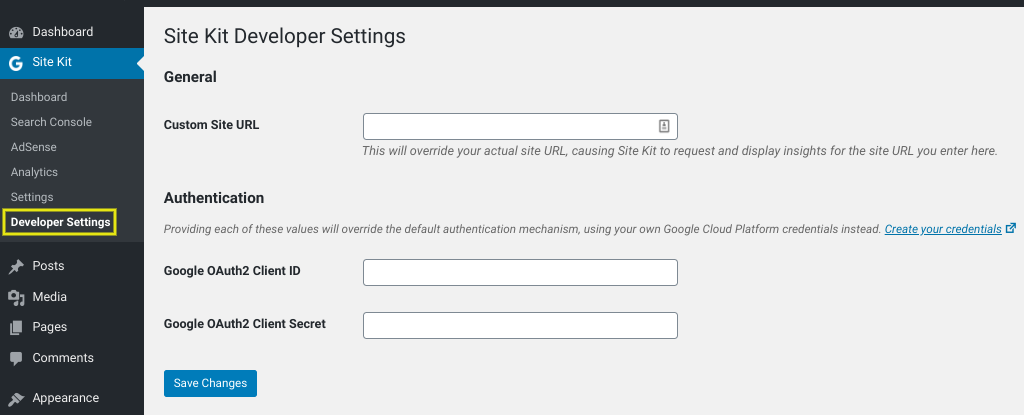Open the Analytics submenu item

pos(35,172)
